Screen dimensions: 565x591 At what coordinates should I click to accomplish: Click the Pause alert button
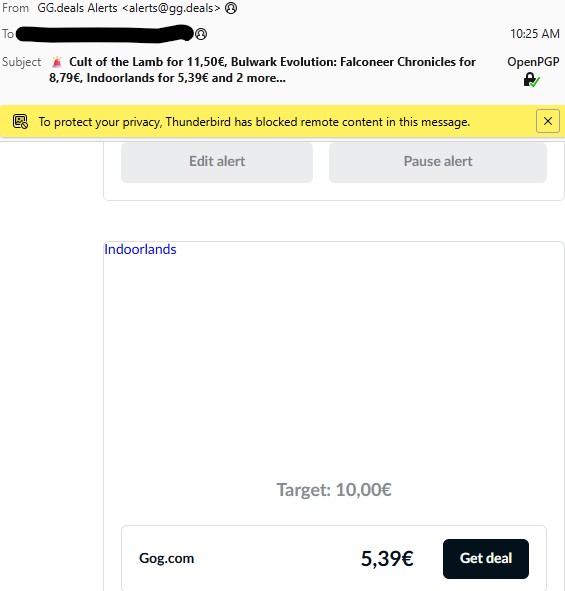coord(438,162)
